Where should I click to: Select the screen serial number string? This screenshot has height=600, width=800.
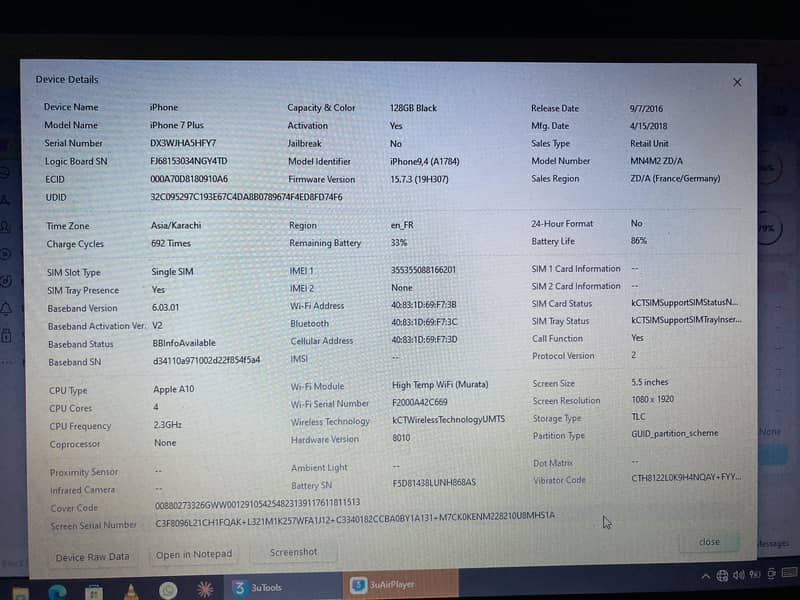(x=355, y=518)
